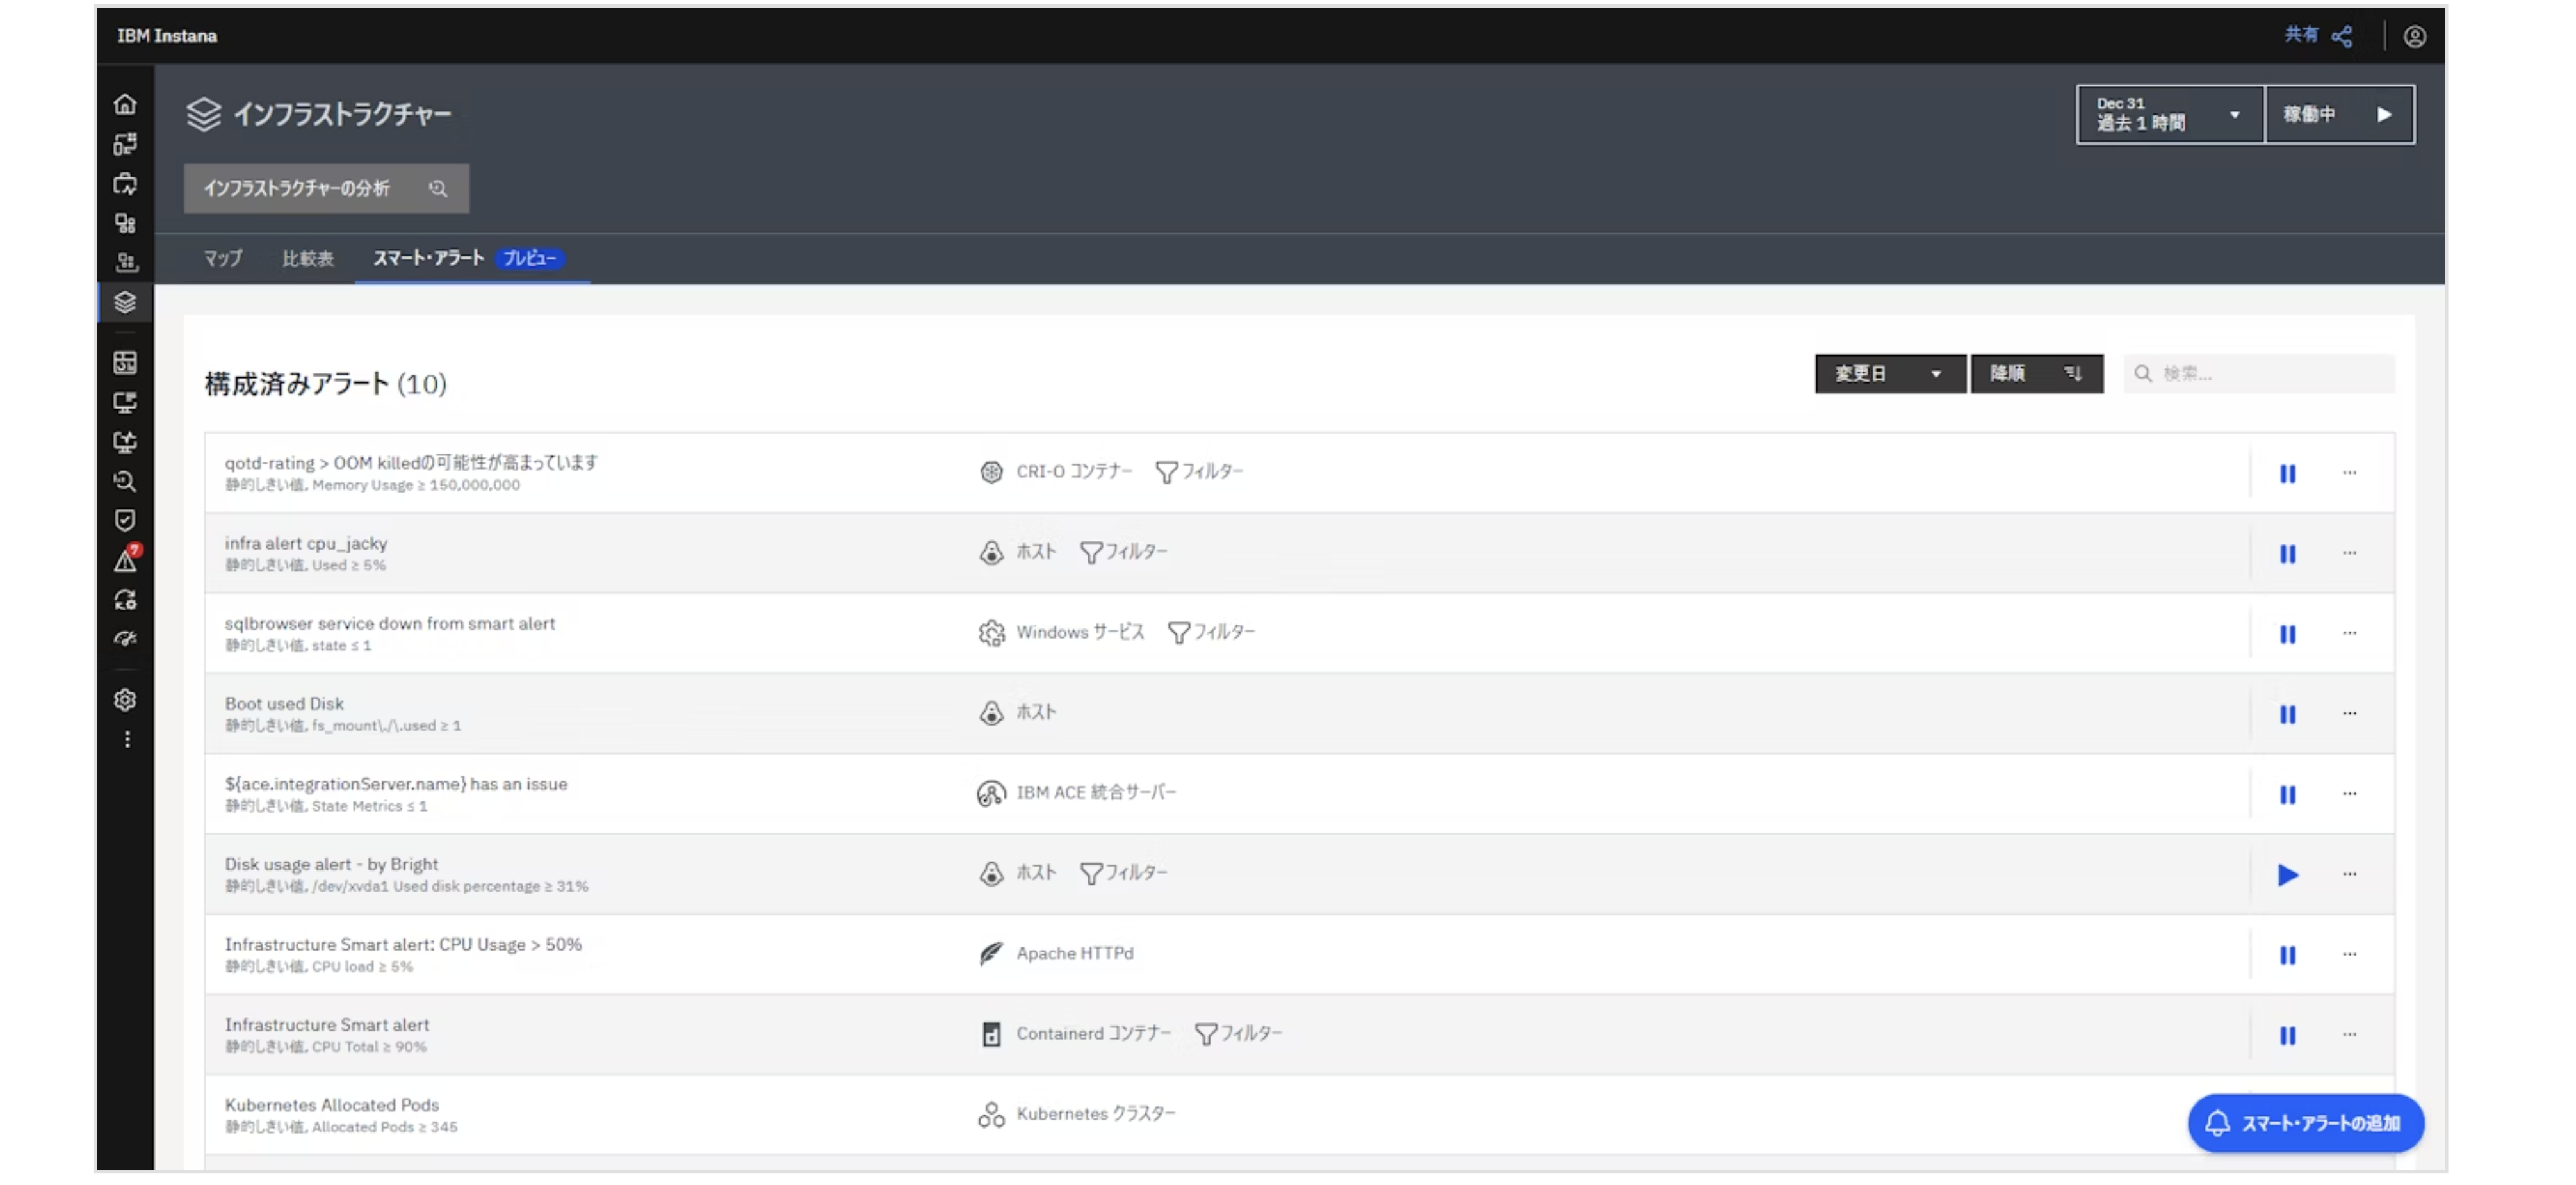
Task: Click the インフラストラクチャーの分析 button
Action: point(326,188)
